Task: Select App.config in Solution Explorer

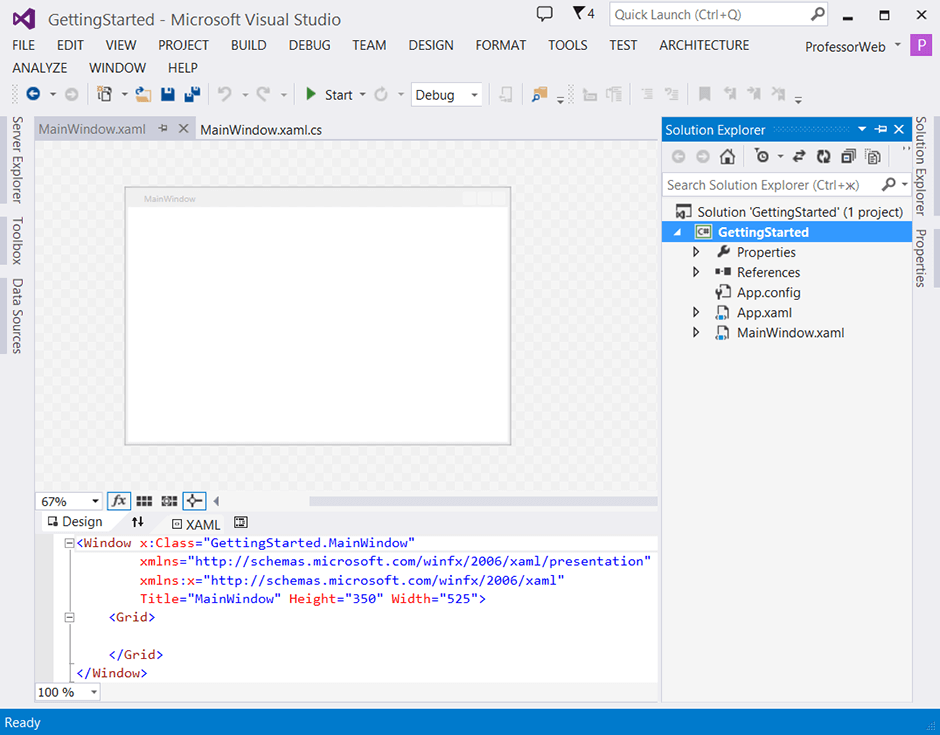Action: tap(769, 292)
